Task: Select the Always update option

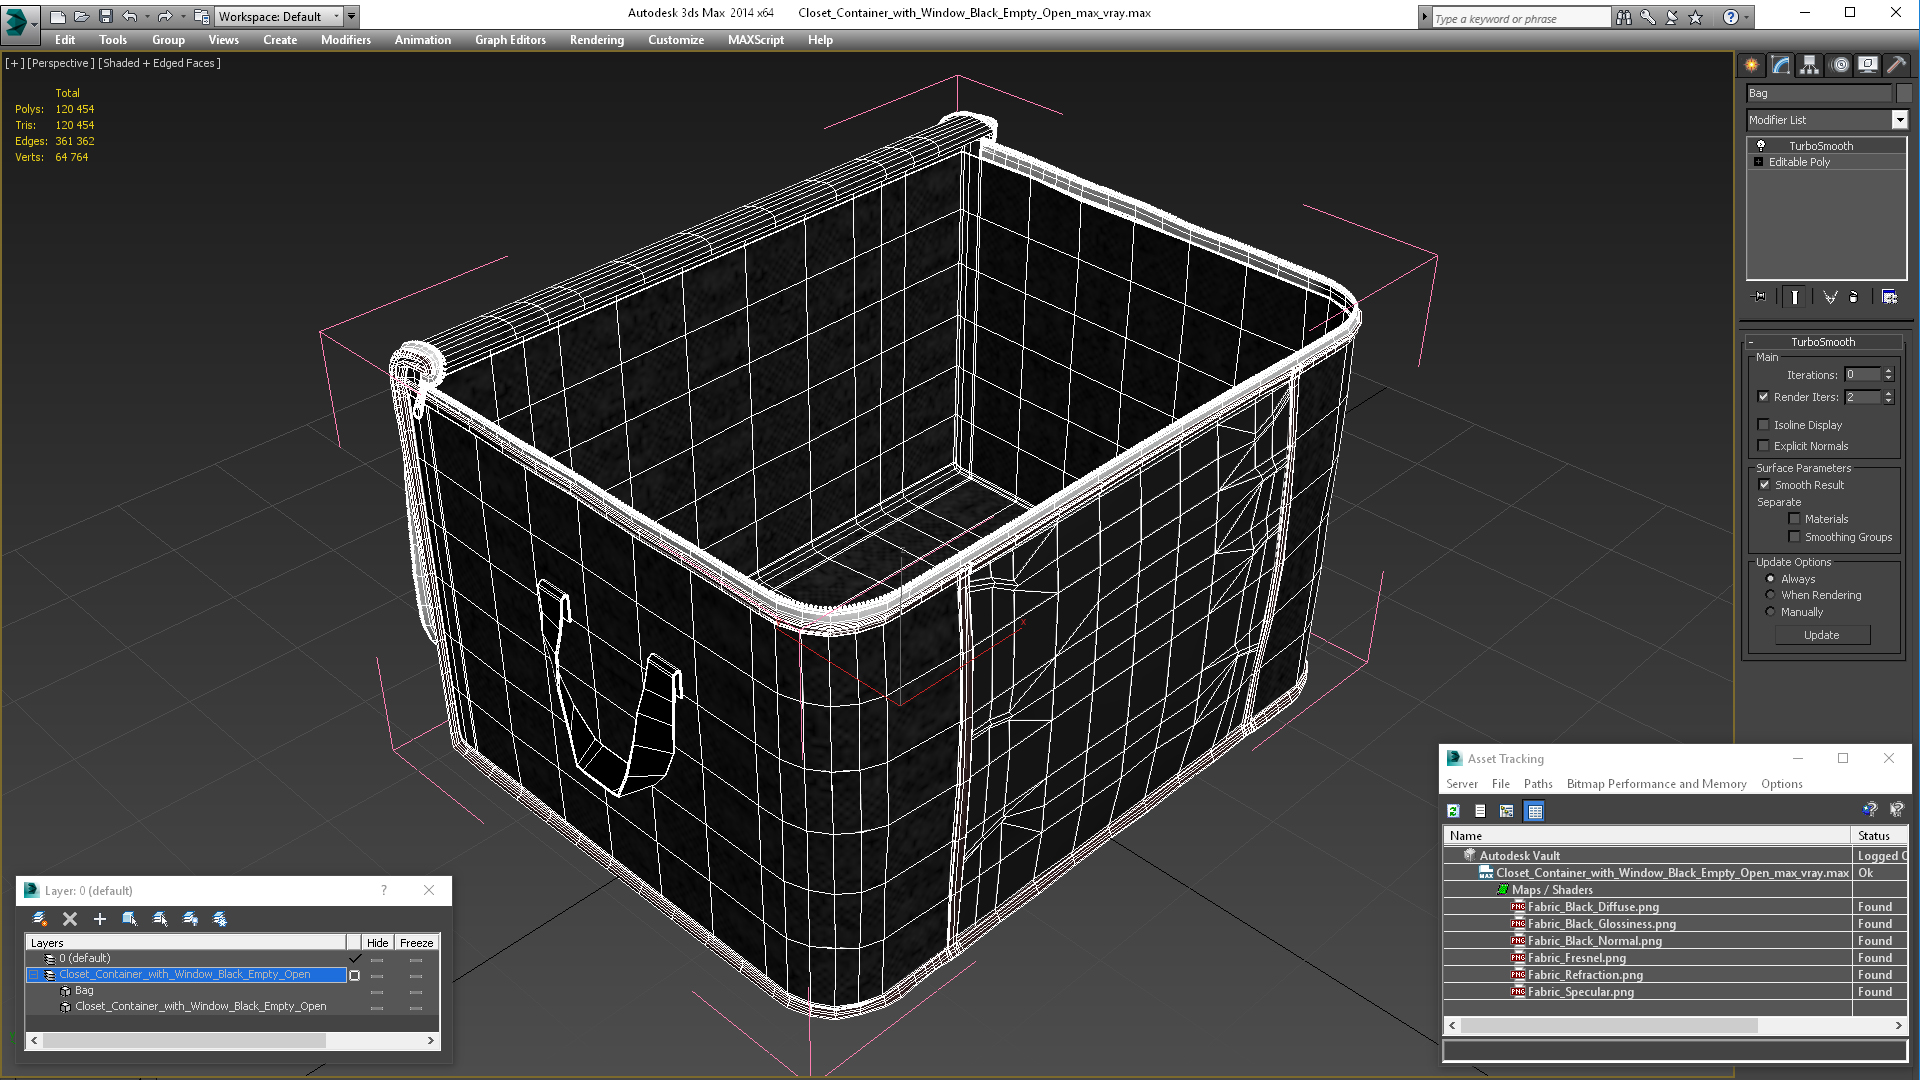Action: click(1770, 579)
